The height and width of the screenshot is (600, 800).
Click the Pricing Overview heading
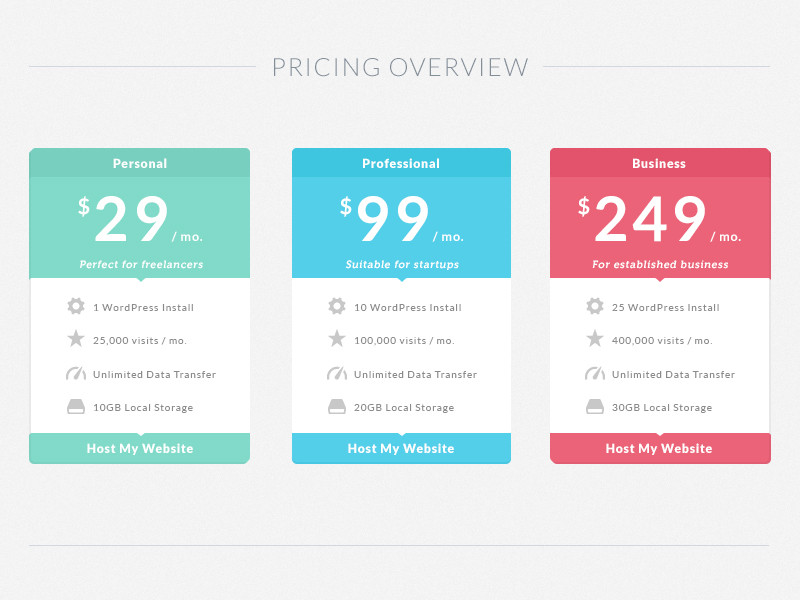pos(400,67)
